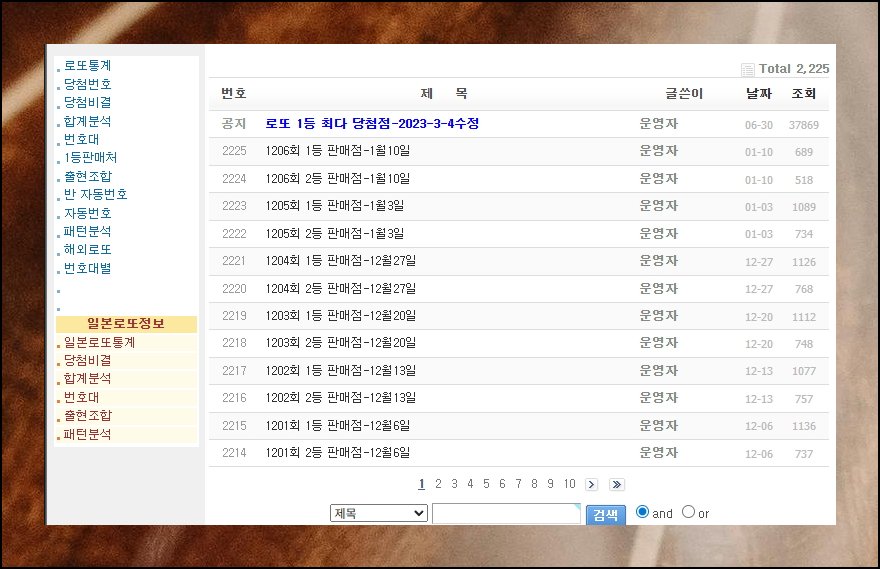Screen dimensions: 880x569
Task: Go to page 2 of list
Action: pyautogui.click(x=438, y=484)
